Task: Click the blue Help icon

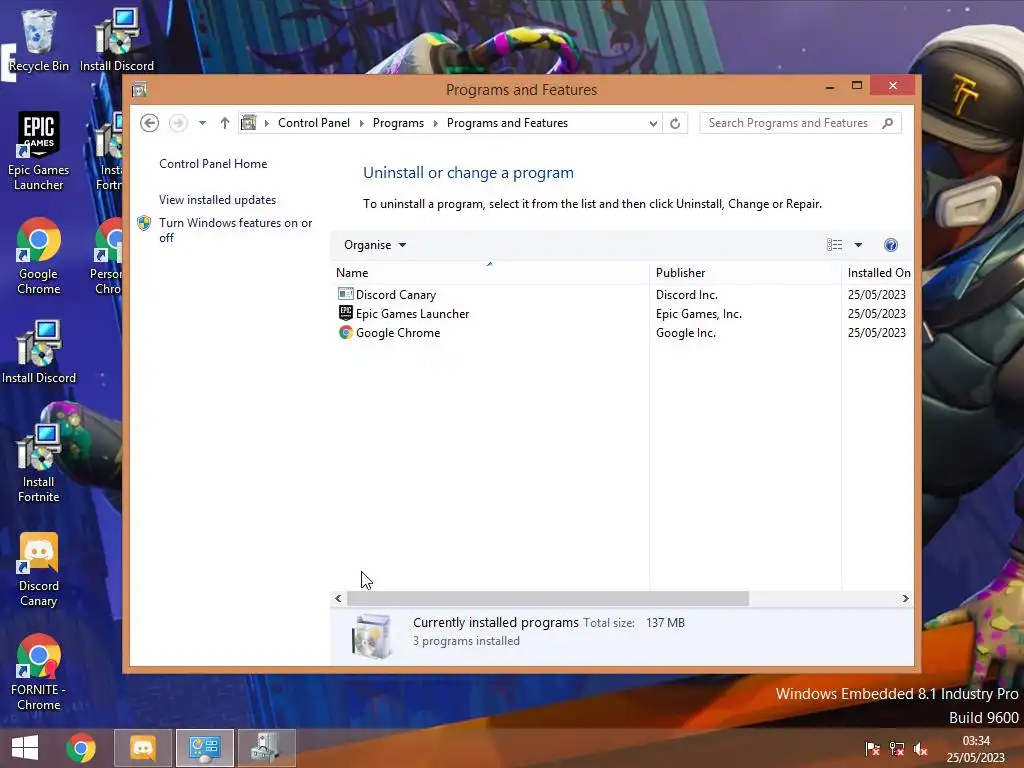Action: 891,245
